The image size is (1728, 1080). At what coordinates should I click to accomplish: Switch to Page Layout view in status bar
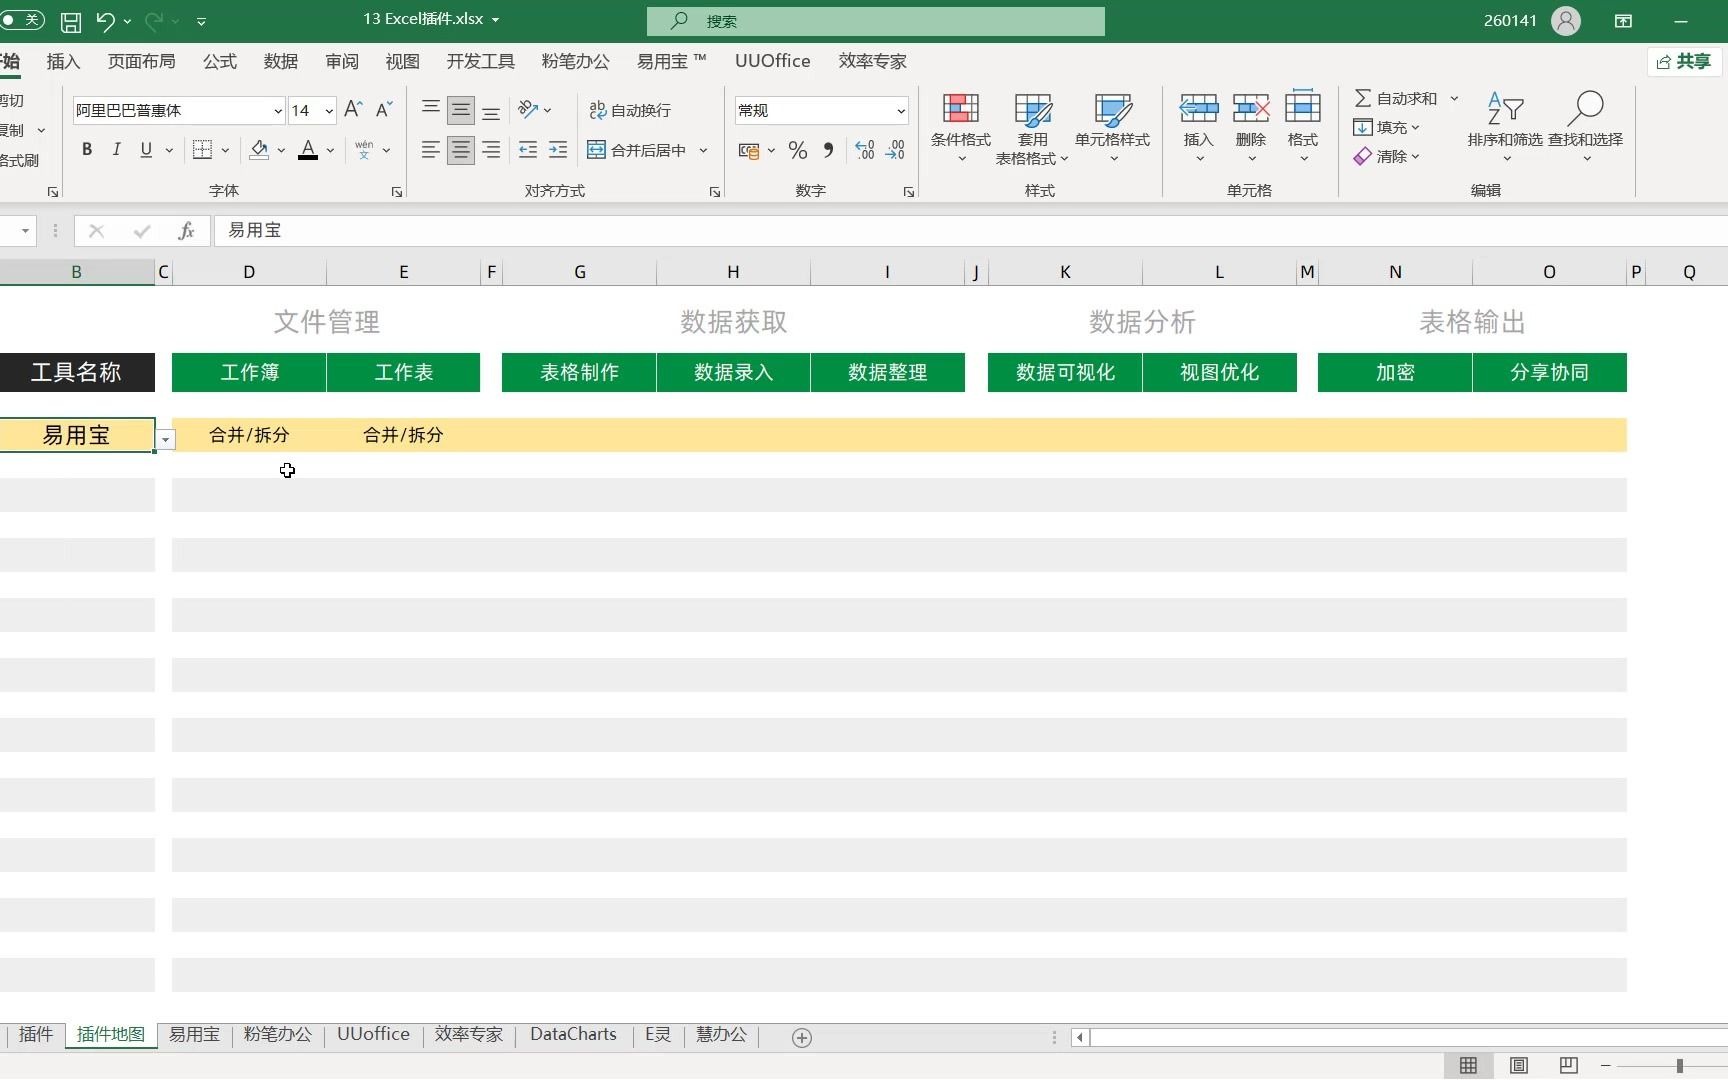pos(1518,1065)
